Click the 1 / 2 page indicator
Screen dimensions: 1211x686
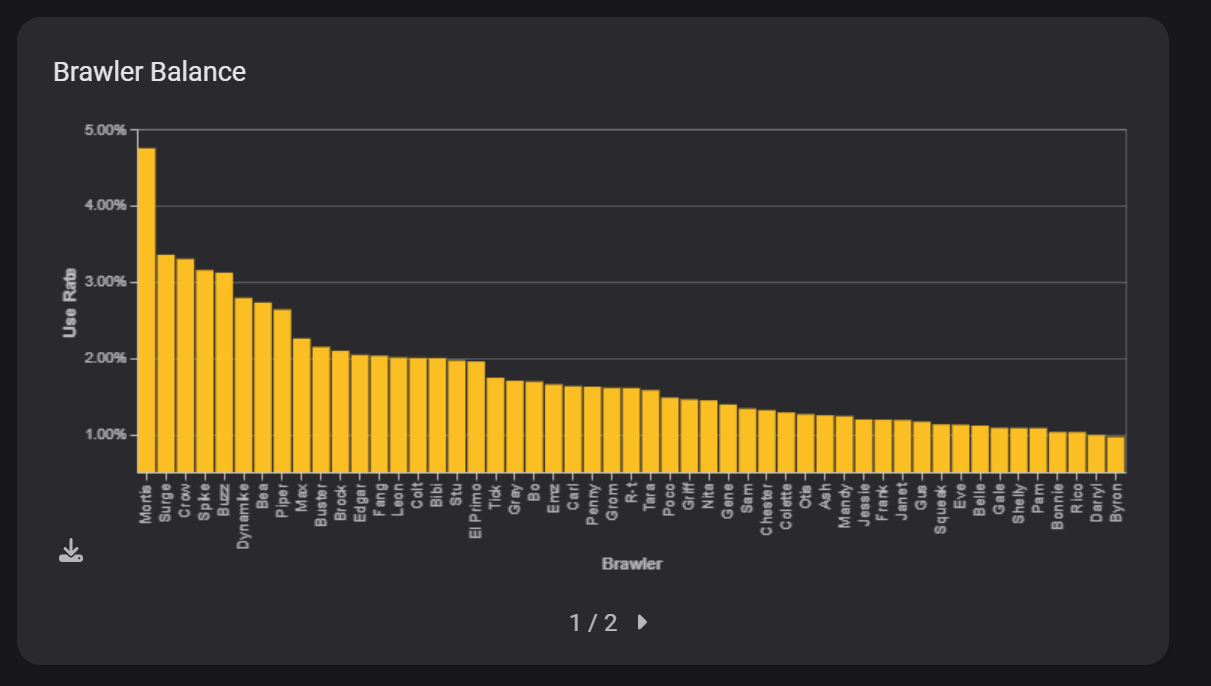(593, 623)
